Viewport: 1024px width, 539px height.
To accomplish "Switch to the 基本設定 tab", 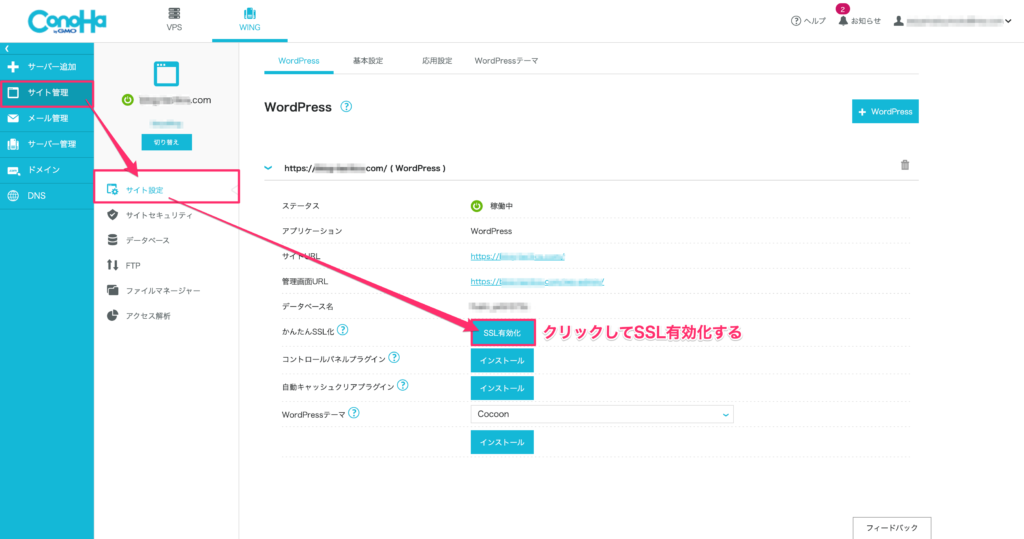I will pos(368,61).
